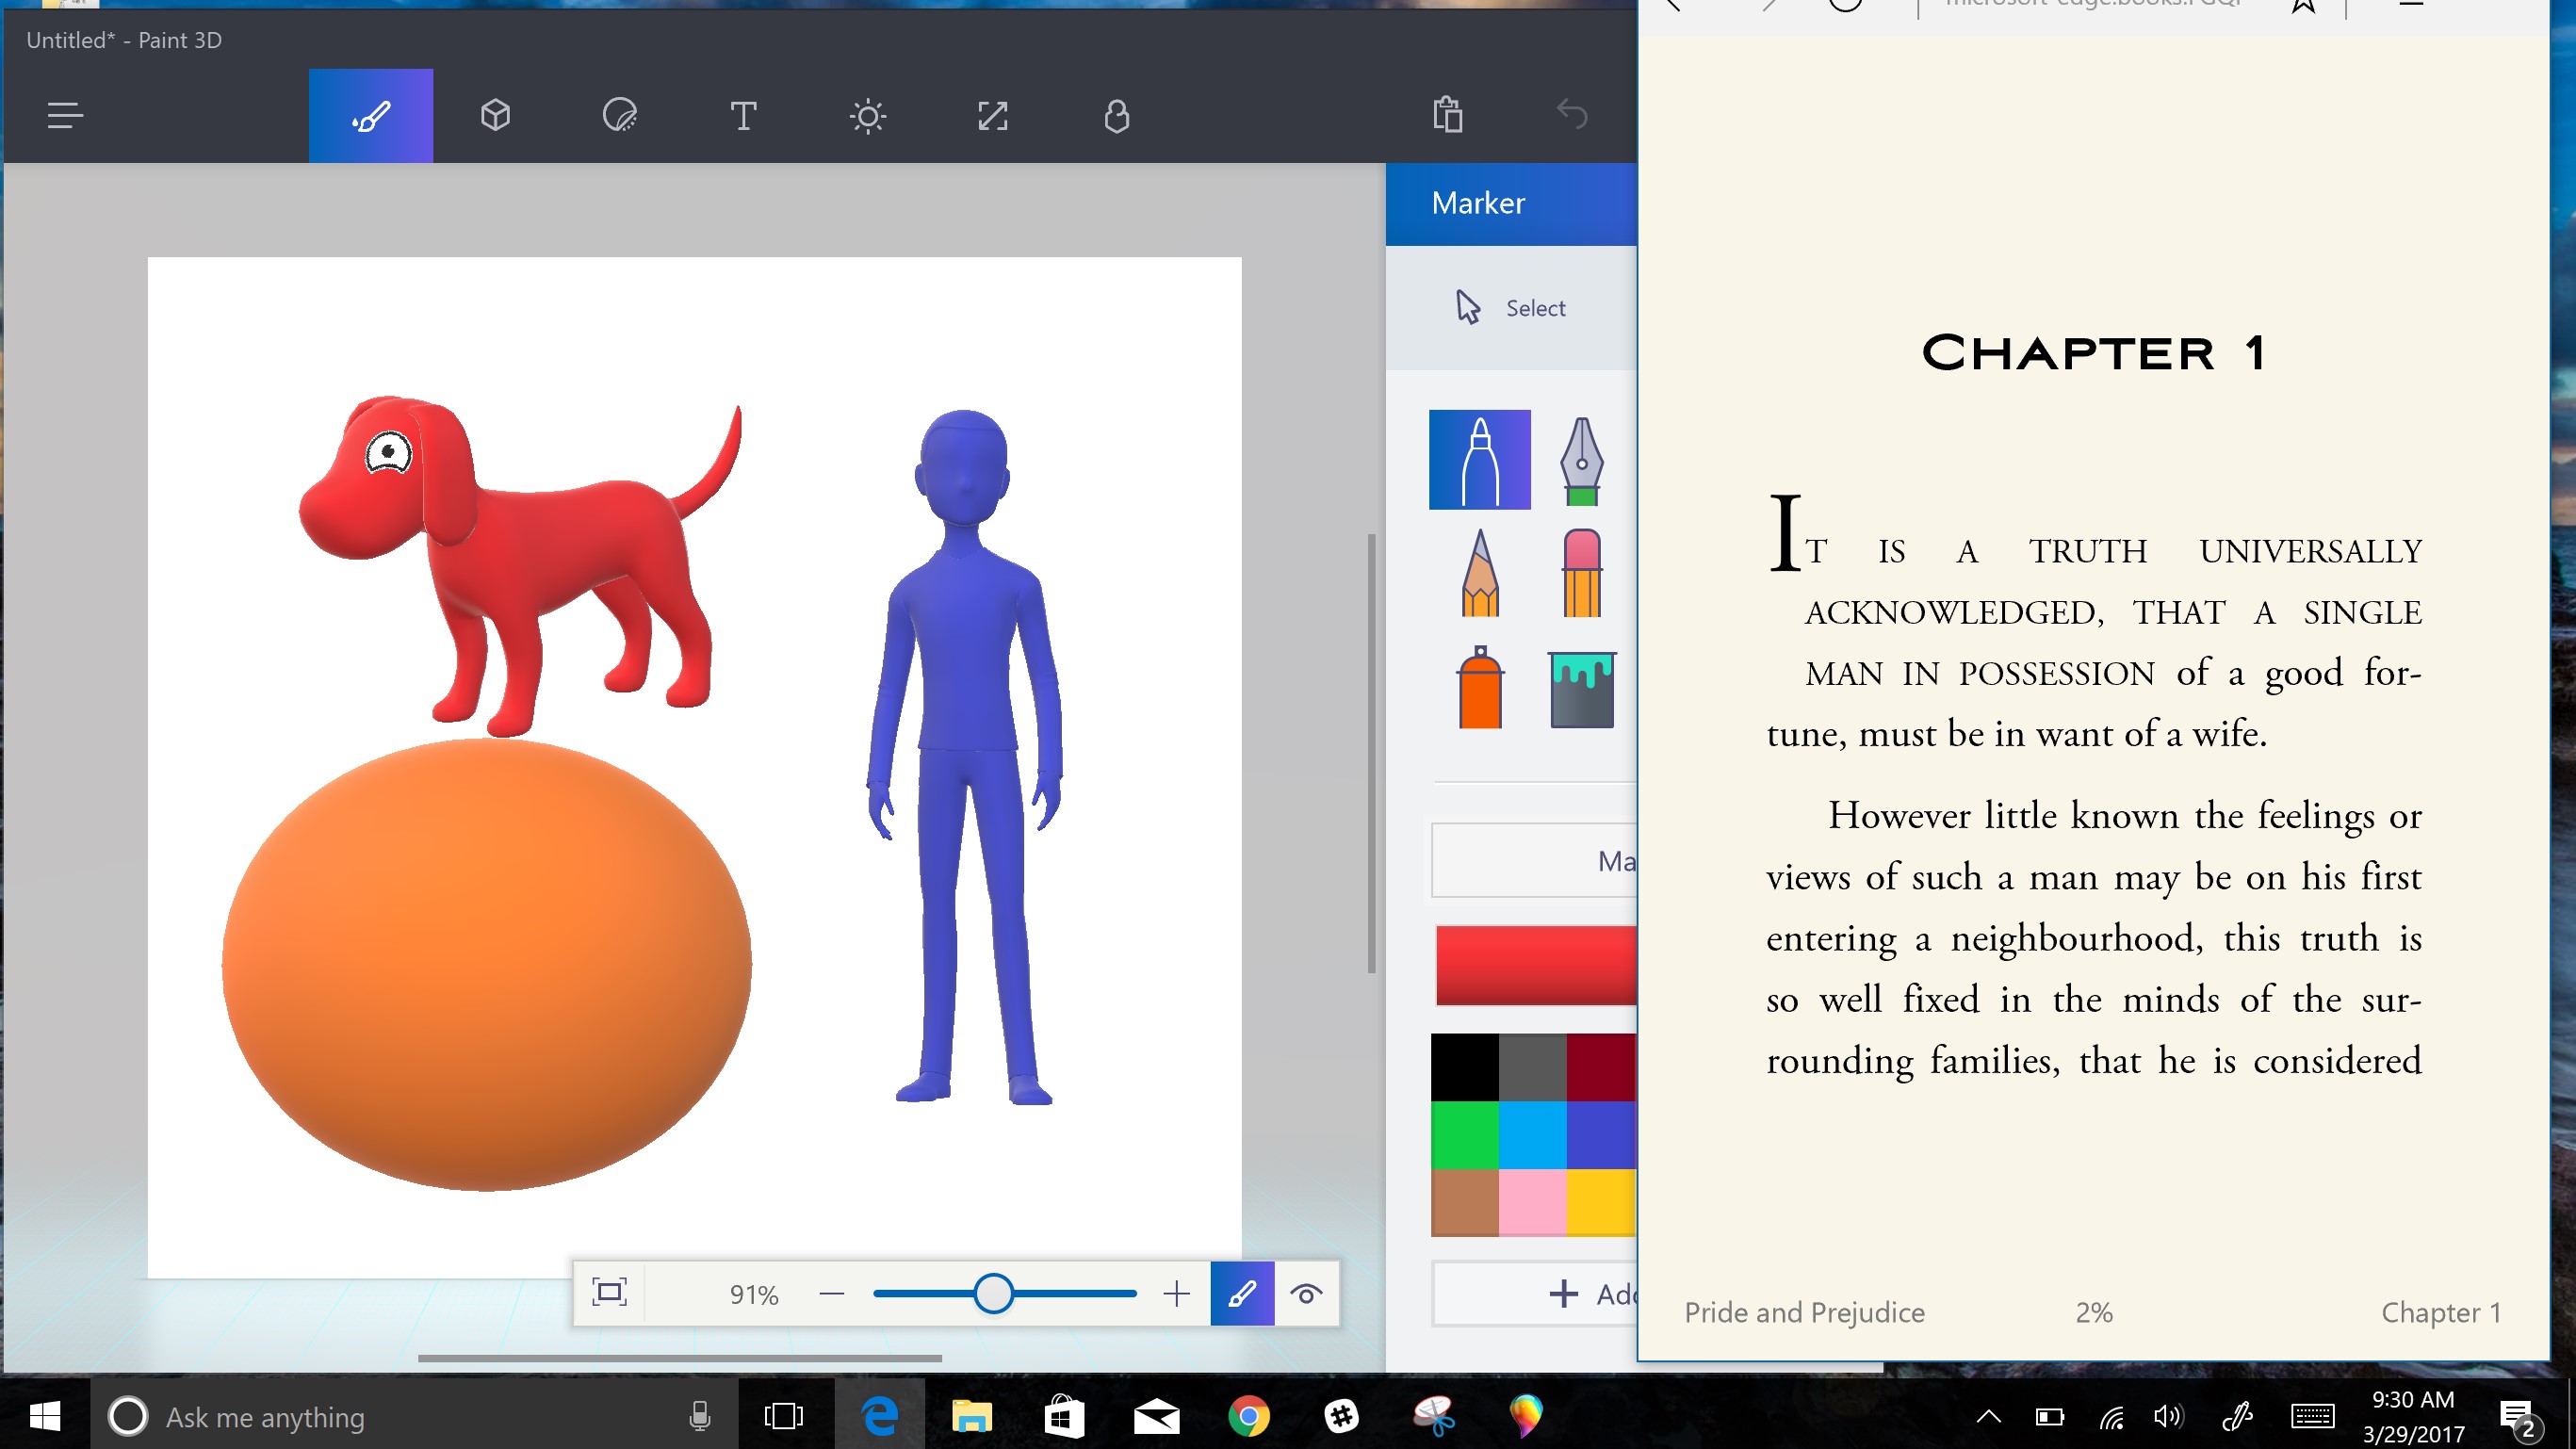Pick the pink color swatch
This screenshot has height=1449, width=2576.
(x=1533, y=1203)
